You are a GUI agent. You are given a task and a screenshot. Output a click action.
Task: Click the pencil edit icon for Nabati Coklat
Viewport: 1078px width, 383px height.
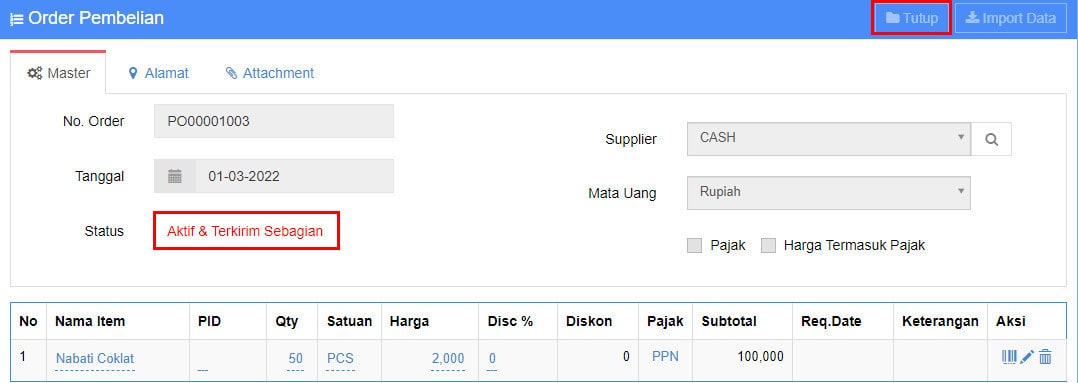pyautogui.click(x=1027, y=356)
